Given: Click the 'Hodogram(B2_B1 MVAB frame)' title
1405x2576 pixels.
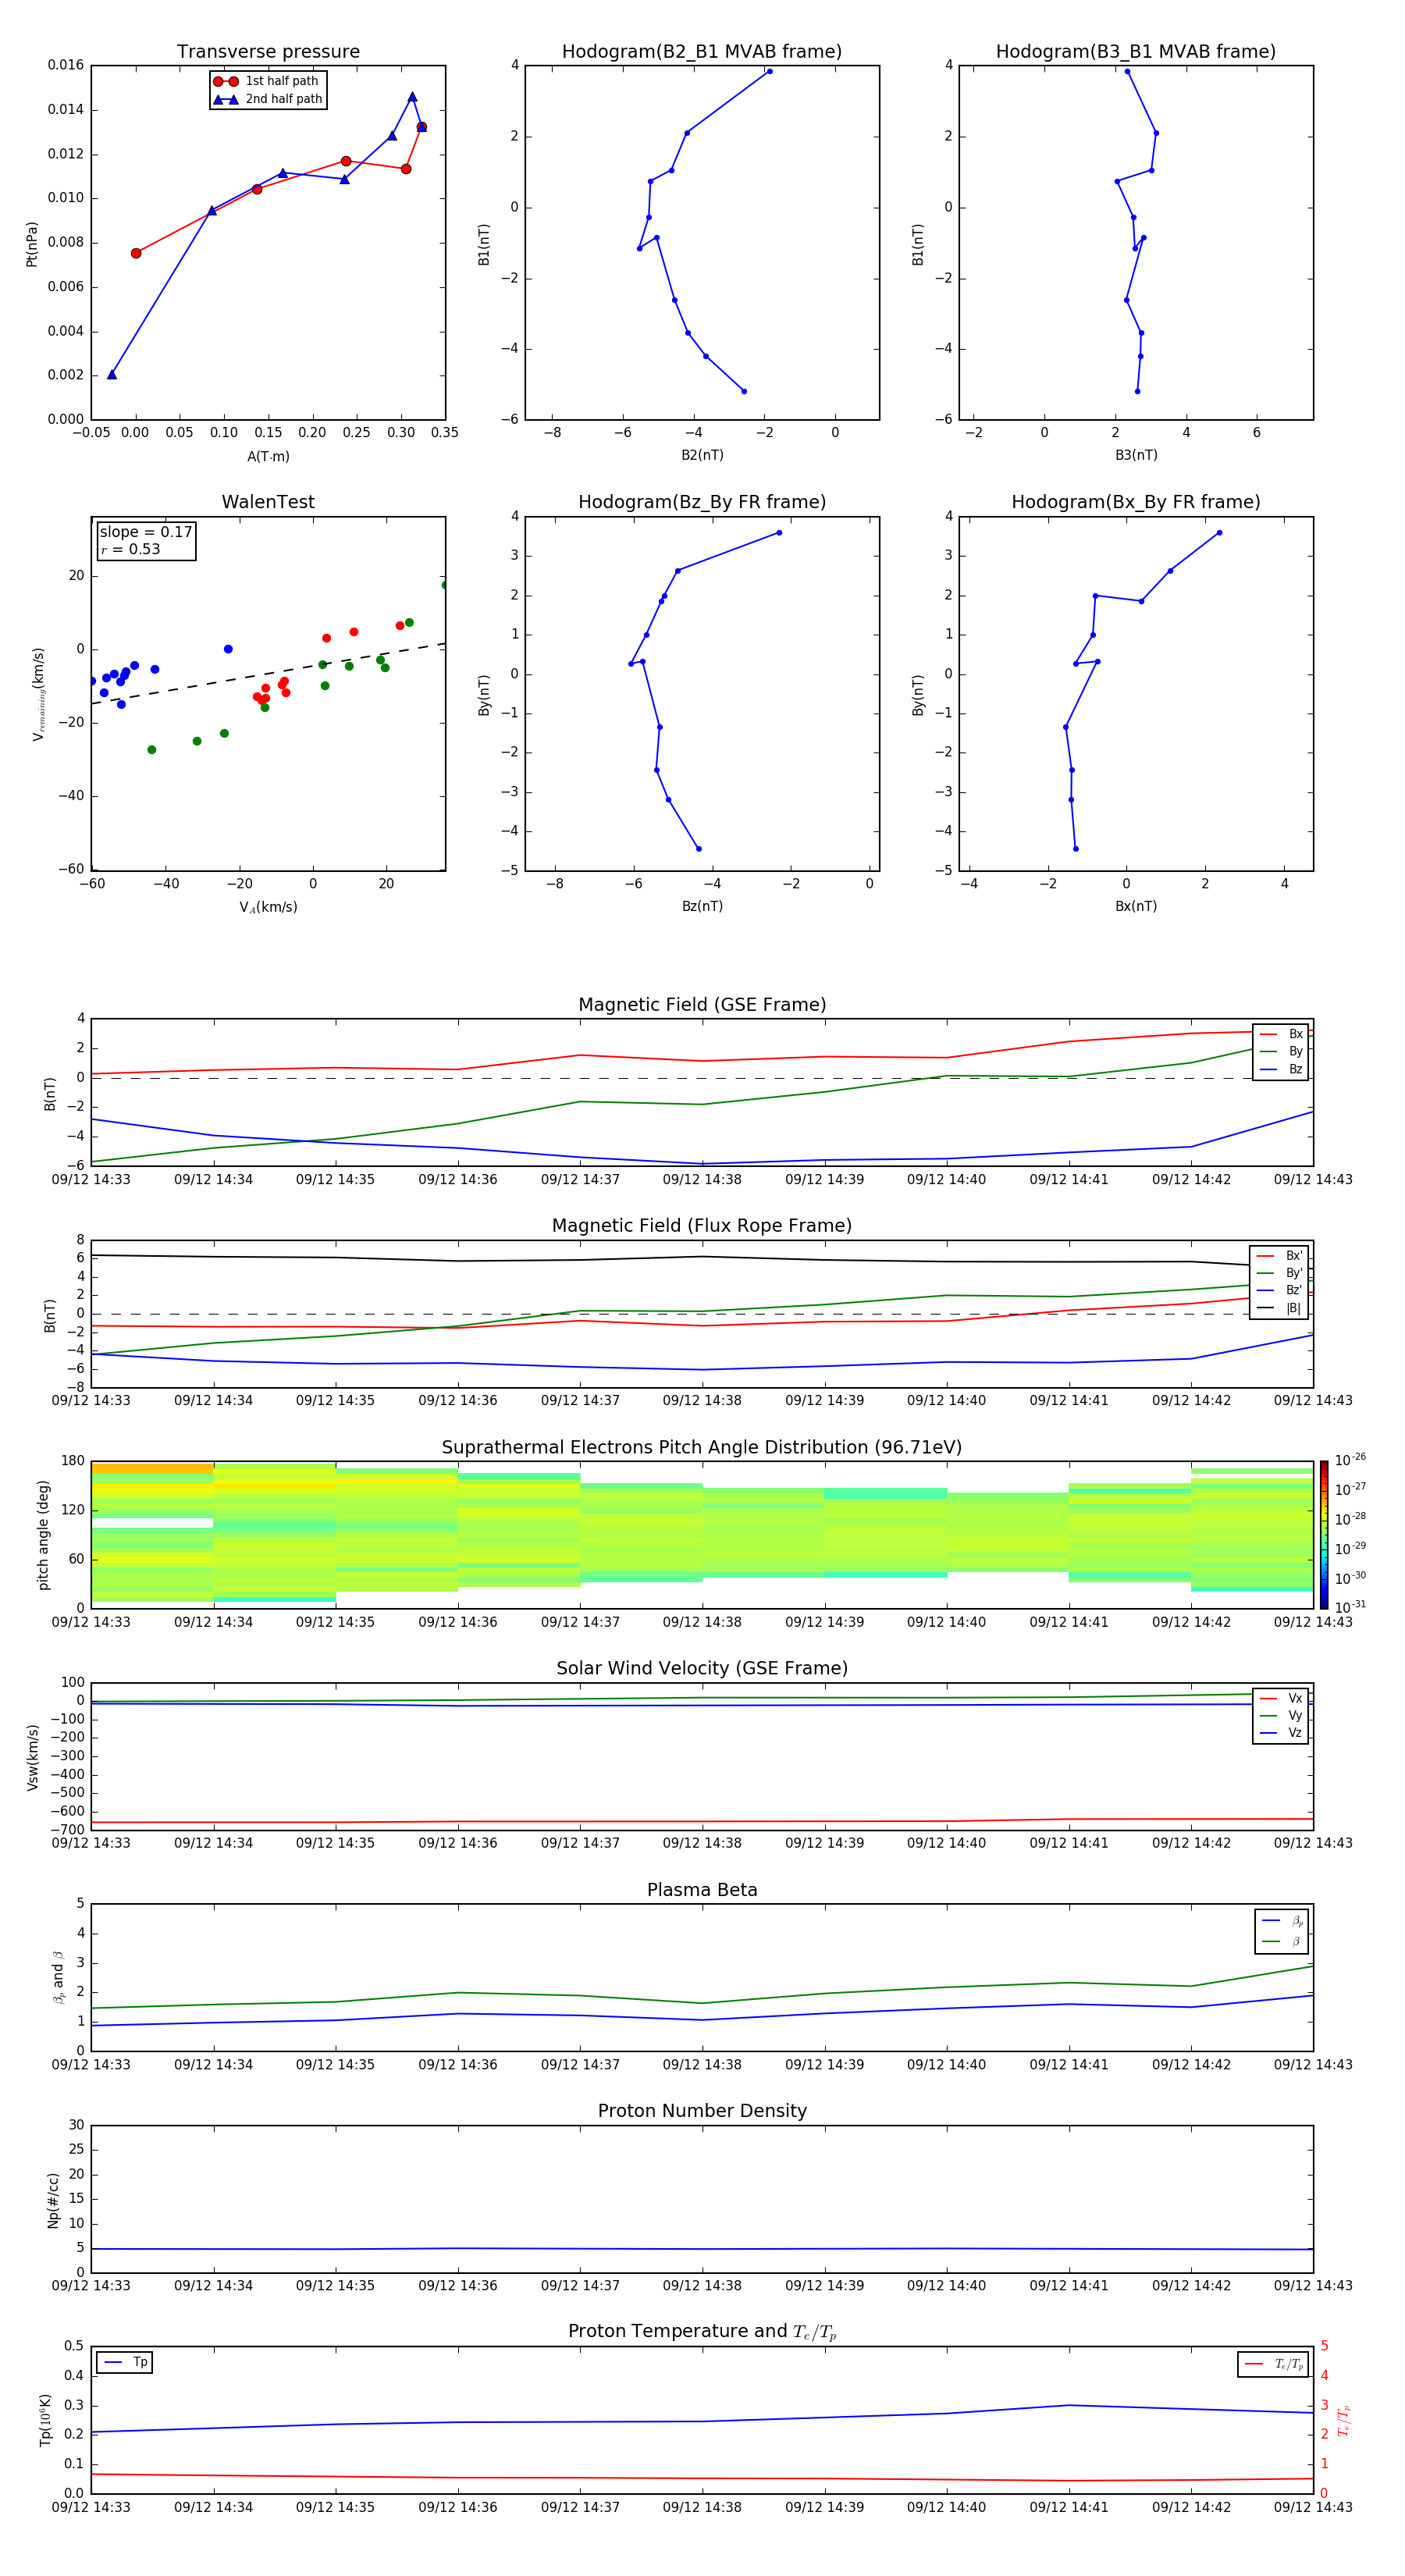Looking at the screenshot, I should pos(702,52).
